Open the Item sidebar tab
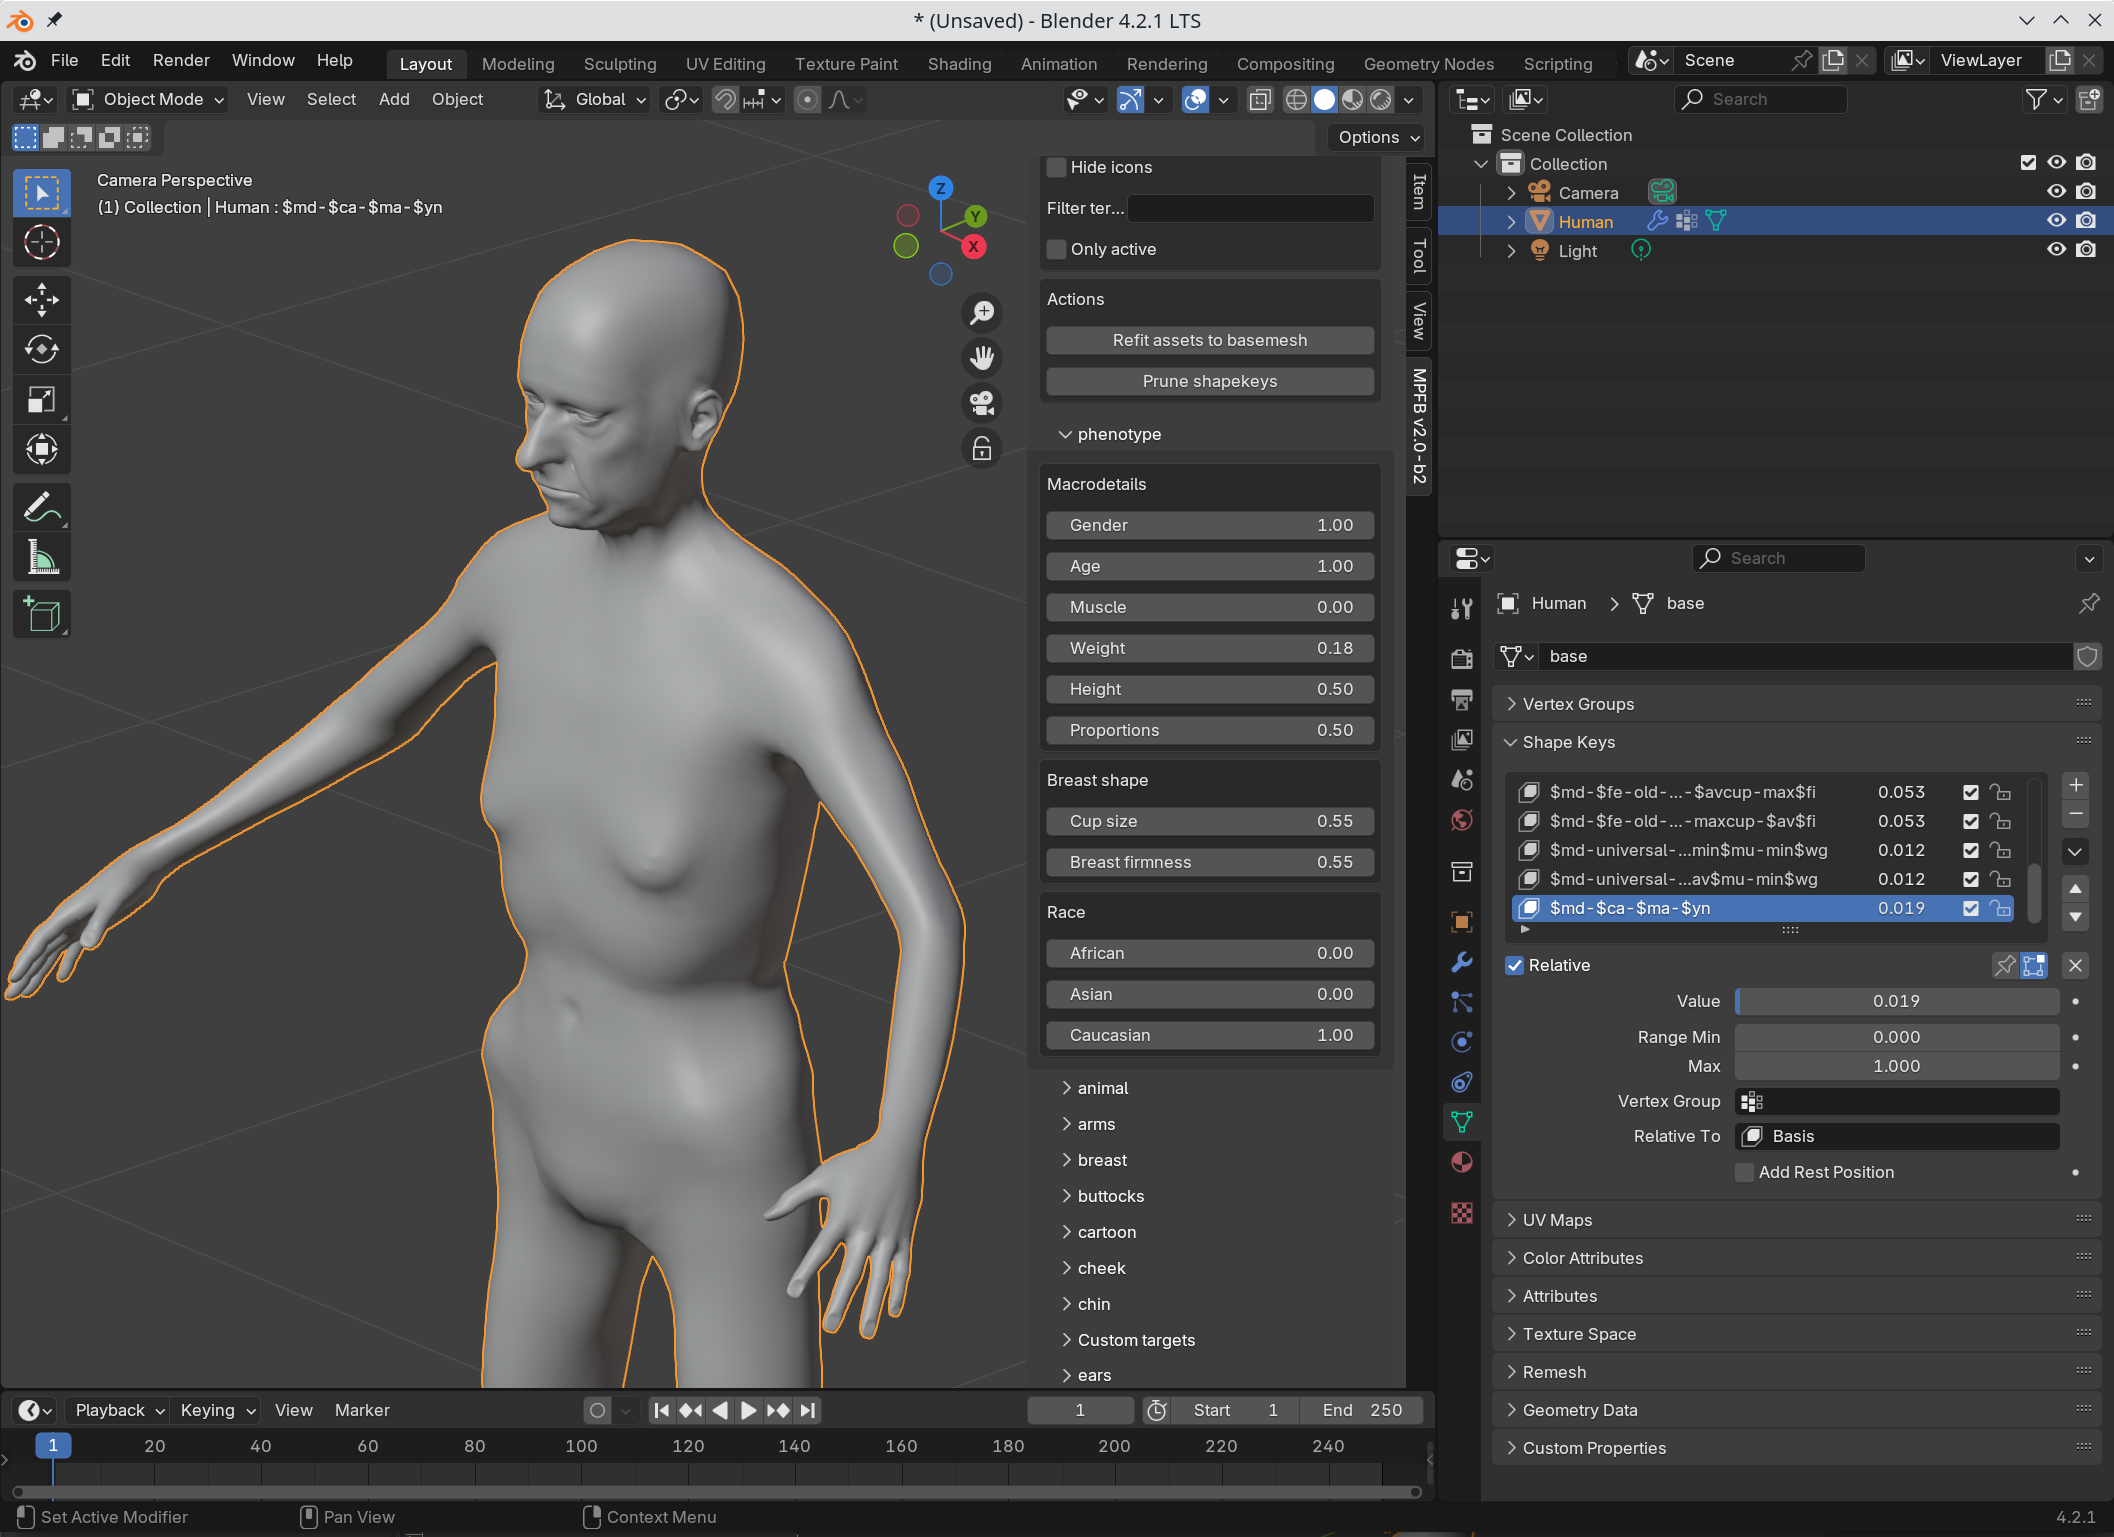2114x1537 pixels. tap(1419, 192)
